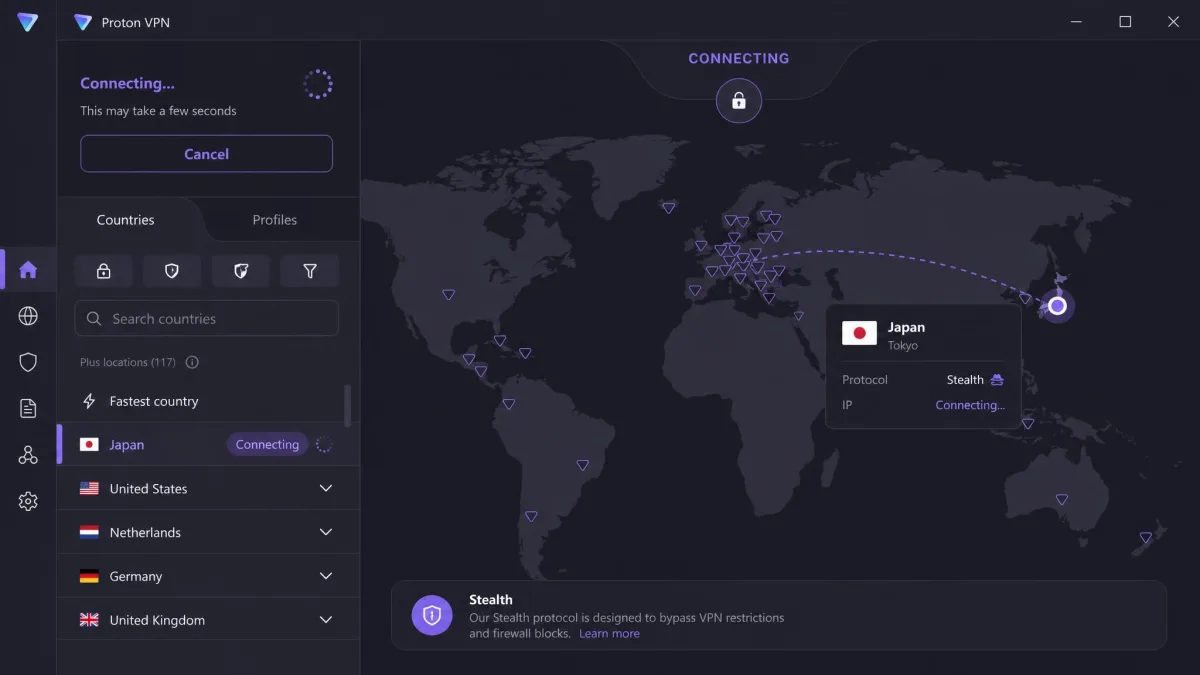Expand the Germany server list
This screenshot has width=1200, height=675.
point(325,577)
